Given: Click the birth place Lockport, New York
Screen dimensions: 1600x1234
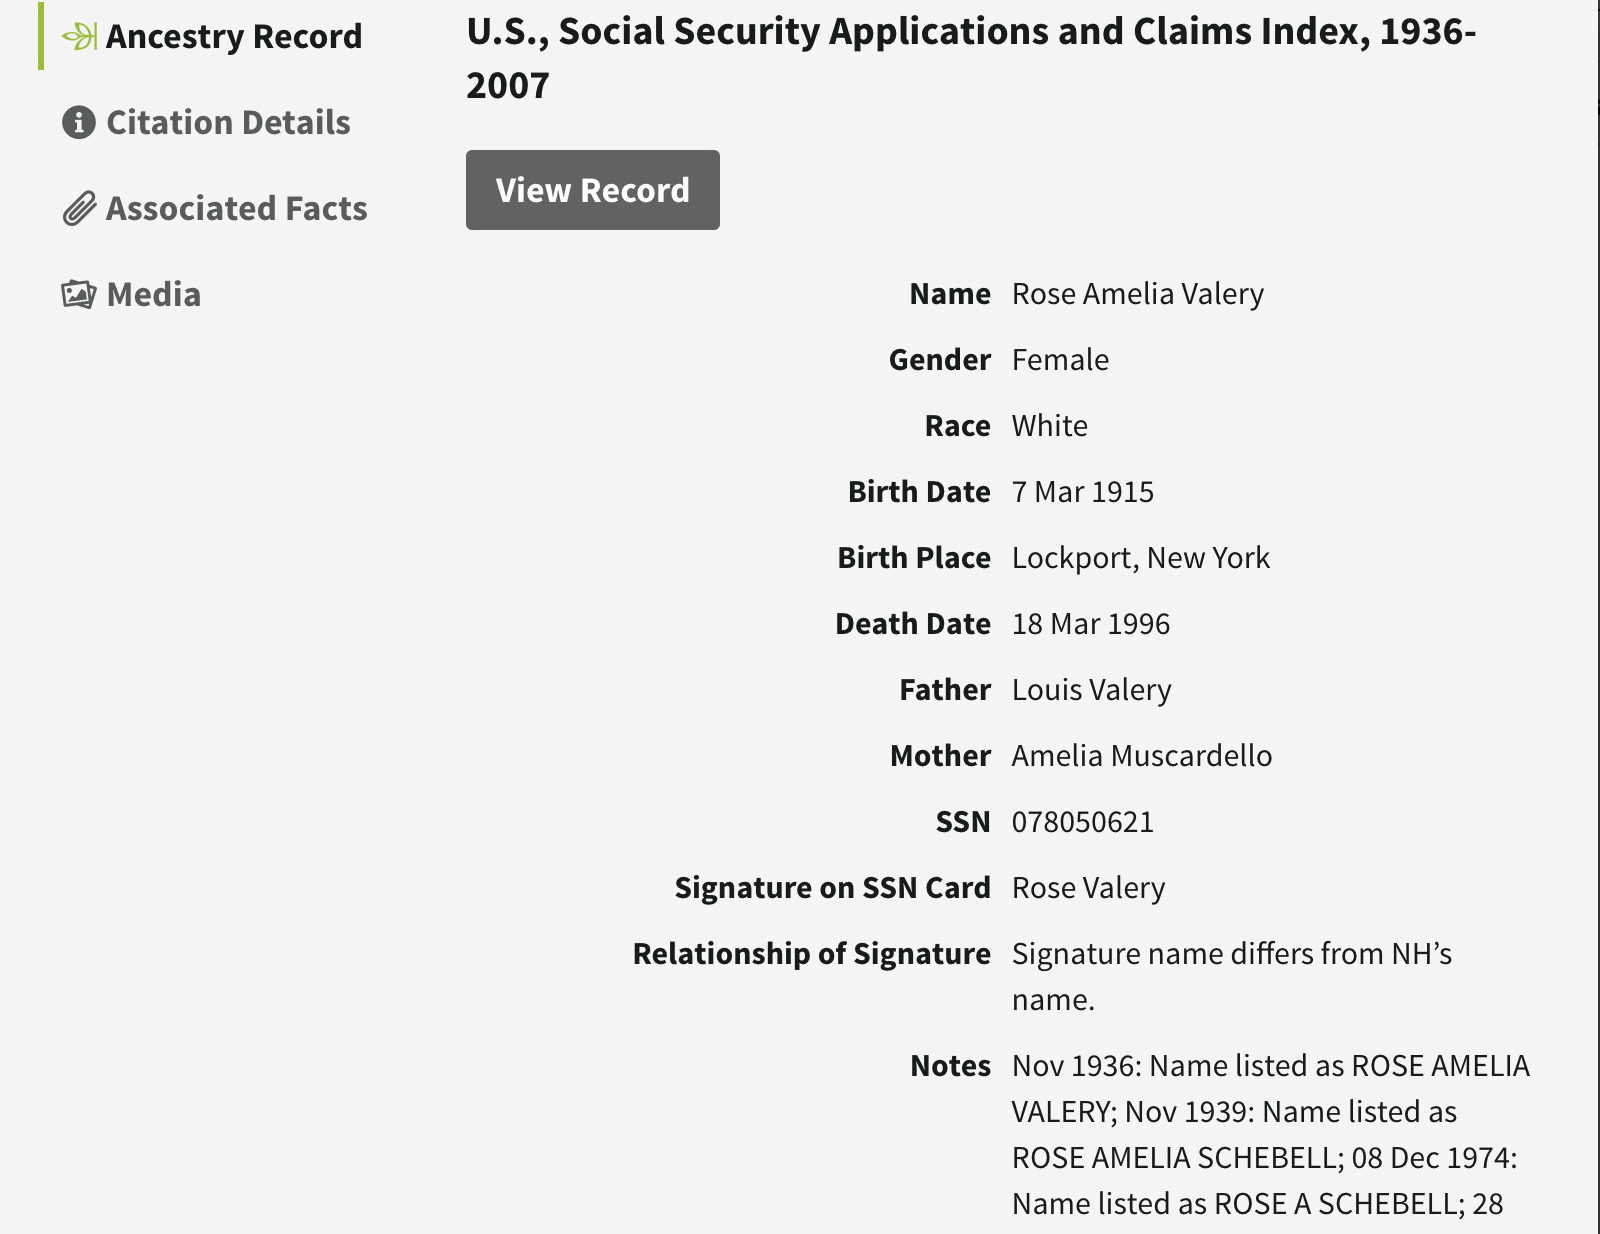Looking at the screenshot, I should [1140, 558].
